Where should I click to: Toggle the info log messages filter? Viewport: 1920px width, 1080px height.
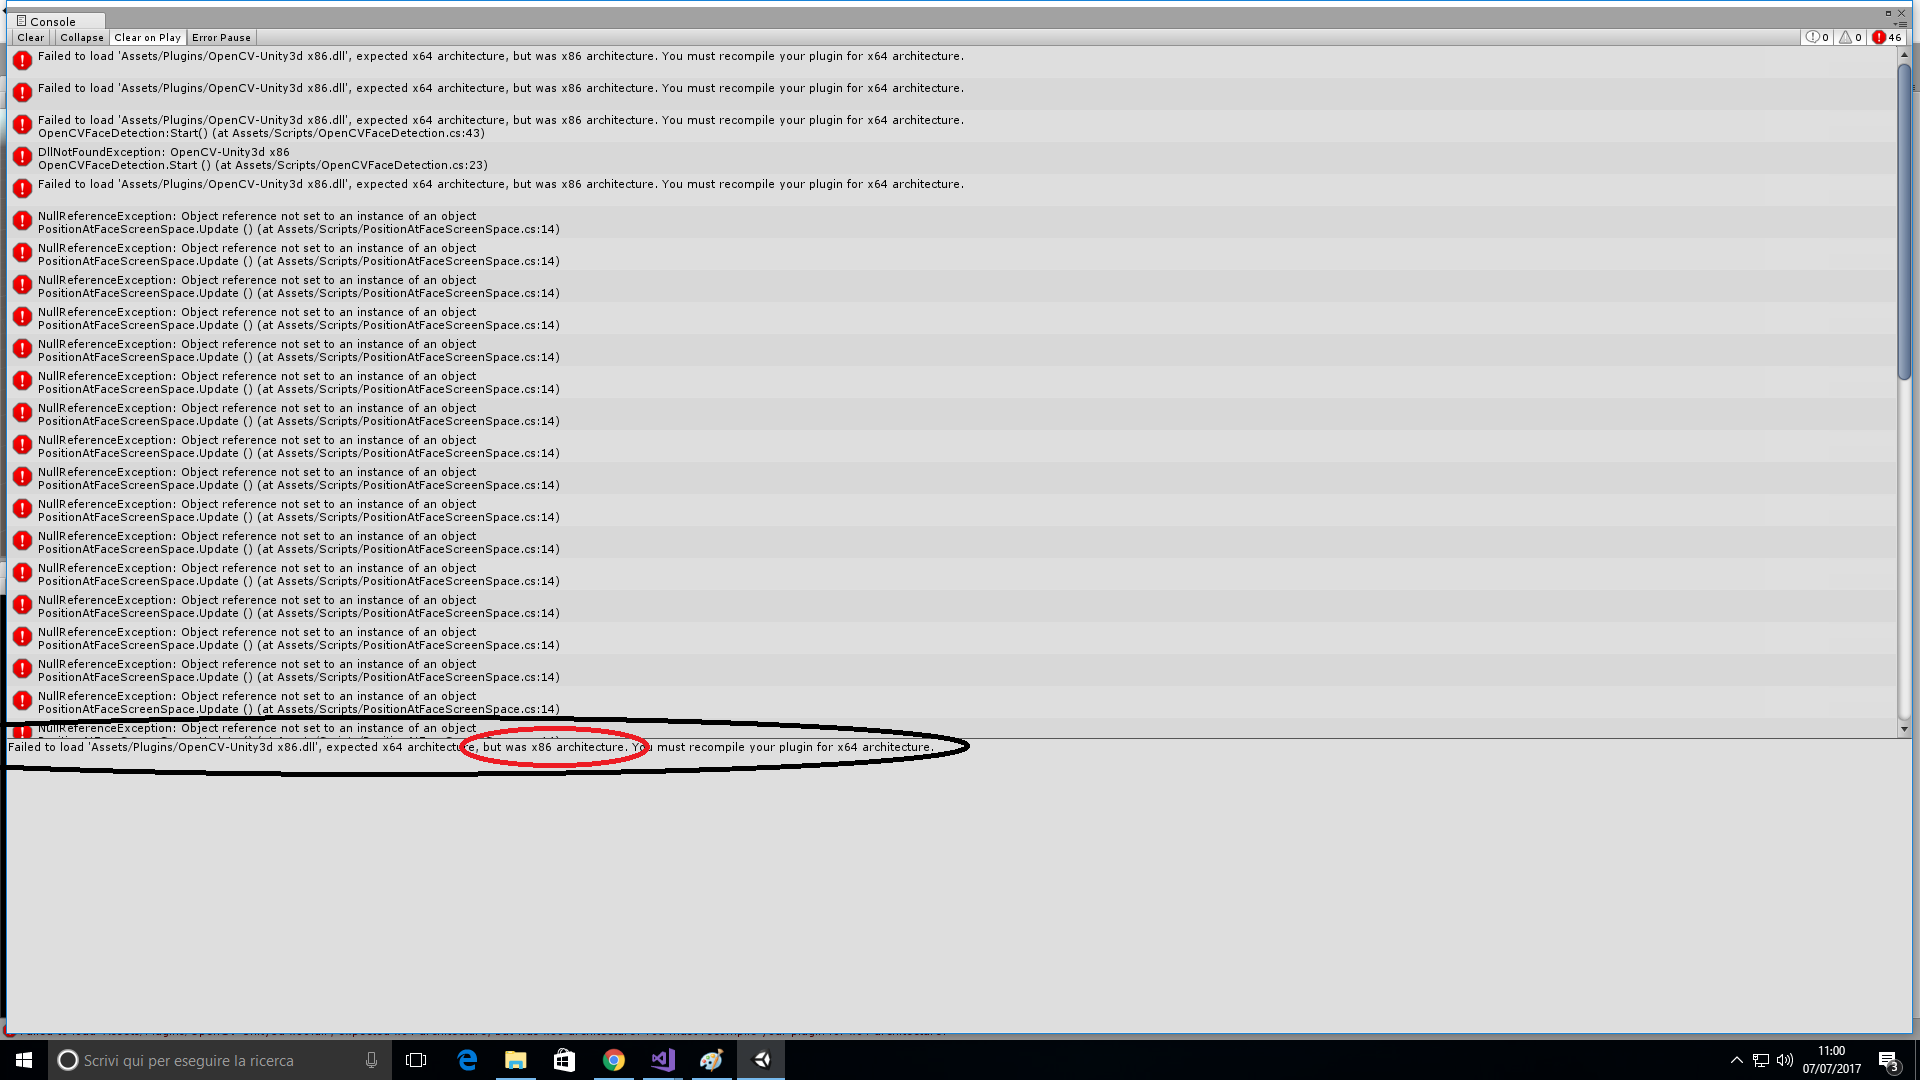pos(1817,37)
